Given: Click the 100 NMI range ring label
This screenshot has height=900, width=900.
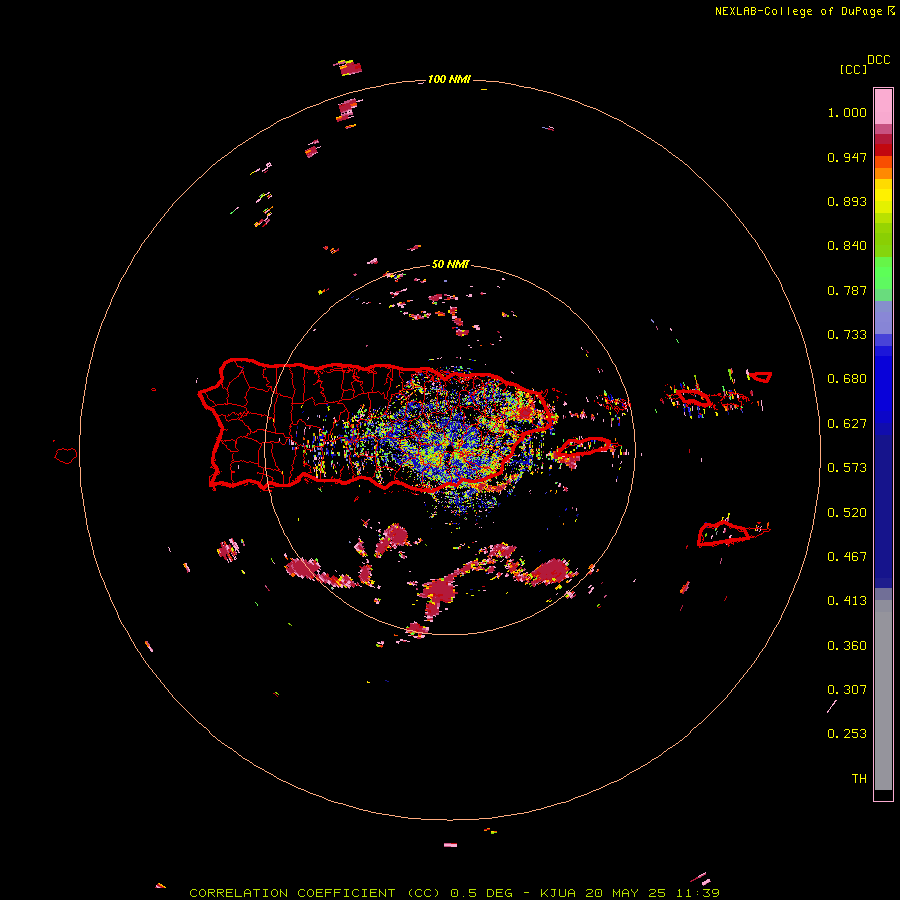Looking at the screenshot, I should (449, 79).
